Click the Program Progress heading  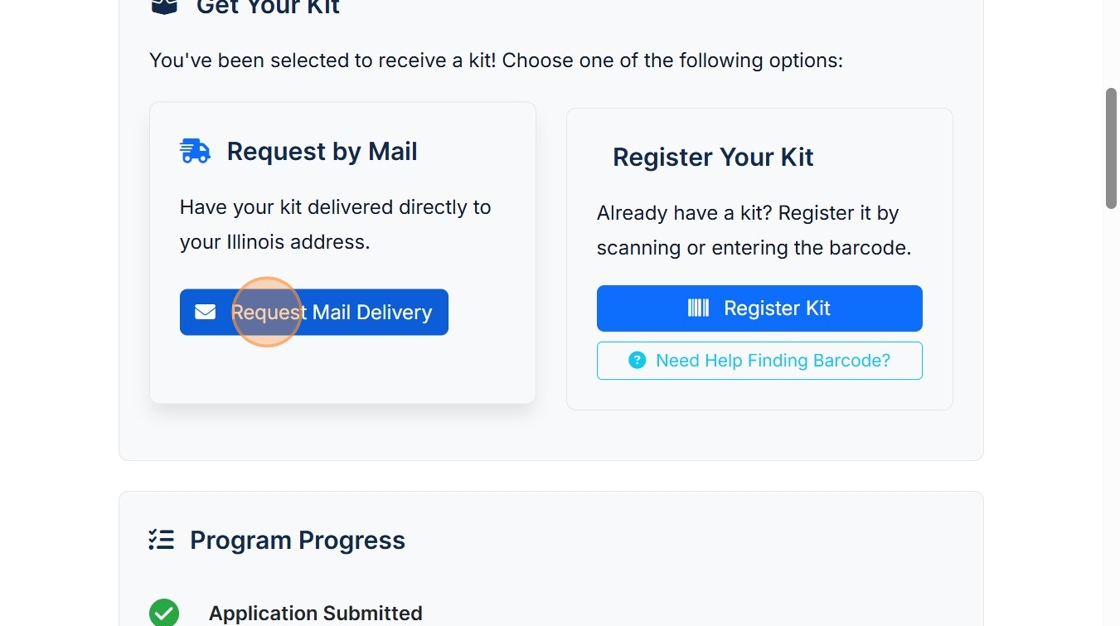[297, 540]
